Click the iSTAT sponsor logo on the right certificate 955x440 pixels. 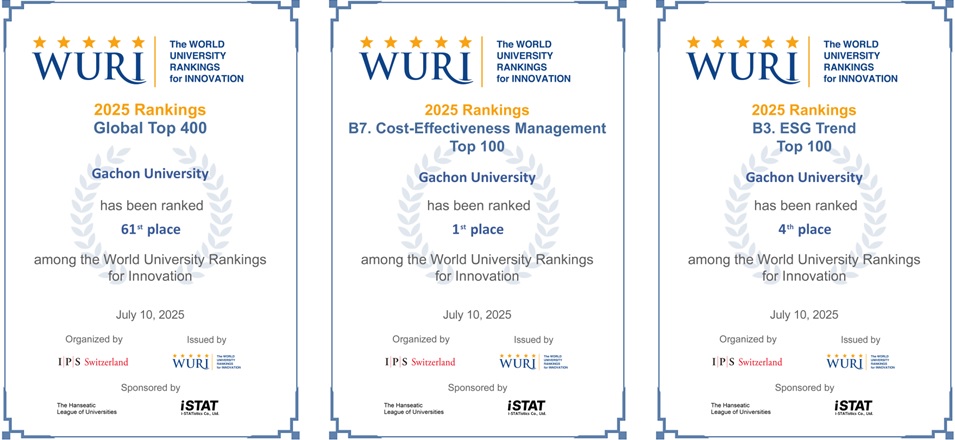(853, 406)
